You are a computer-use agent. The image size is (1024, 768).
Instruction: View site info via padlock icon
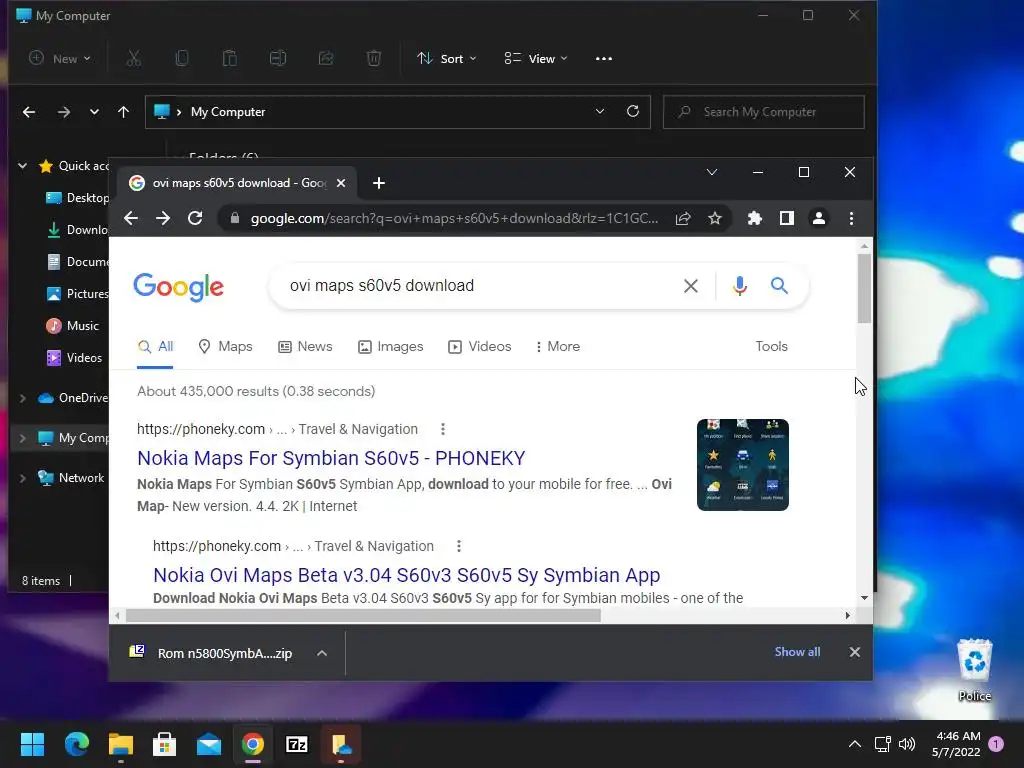[x=234, y=218]
